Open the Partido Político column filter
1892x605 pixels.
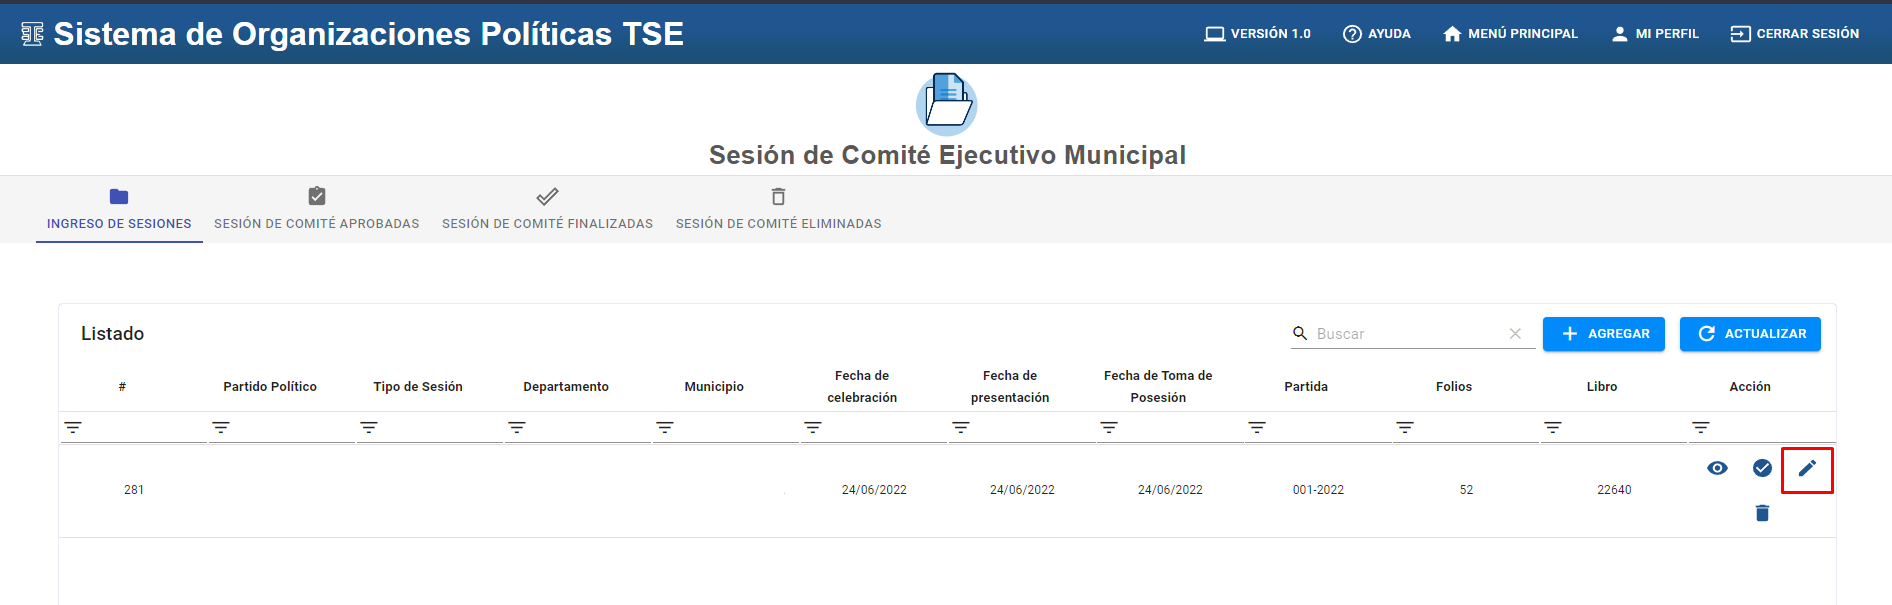tap(221, 428)
